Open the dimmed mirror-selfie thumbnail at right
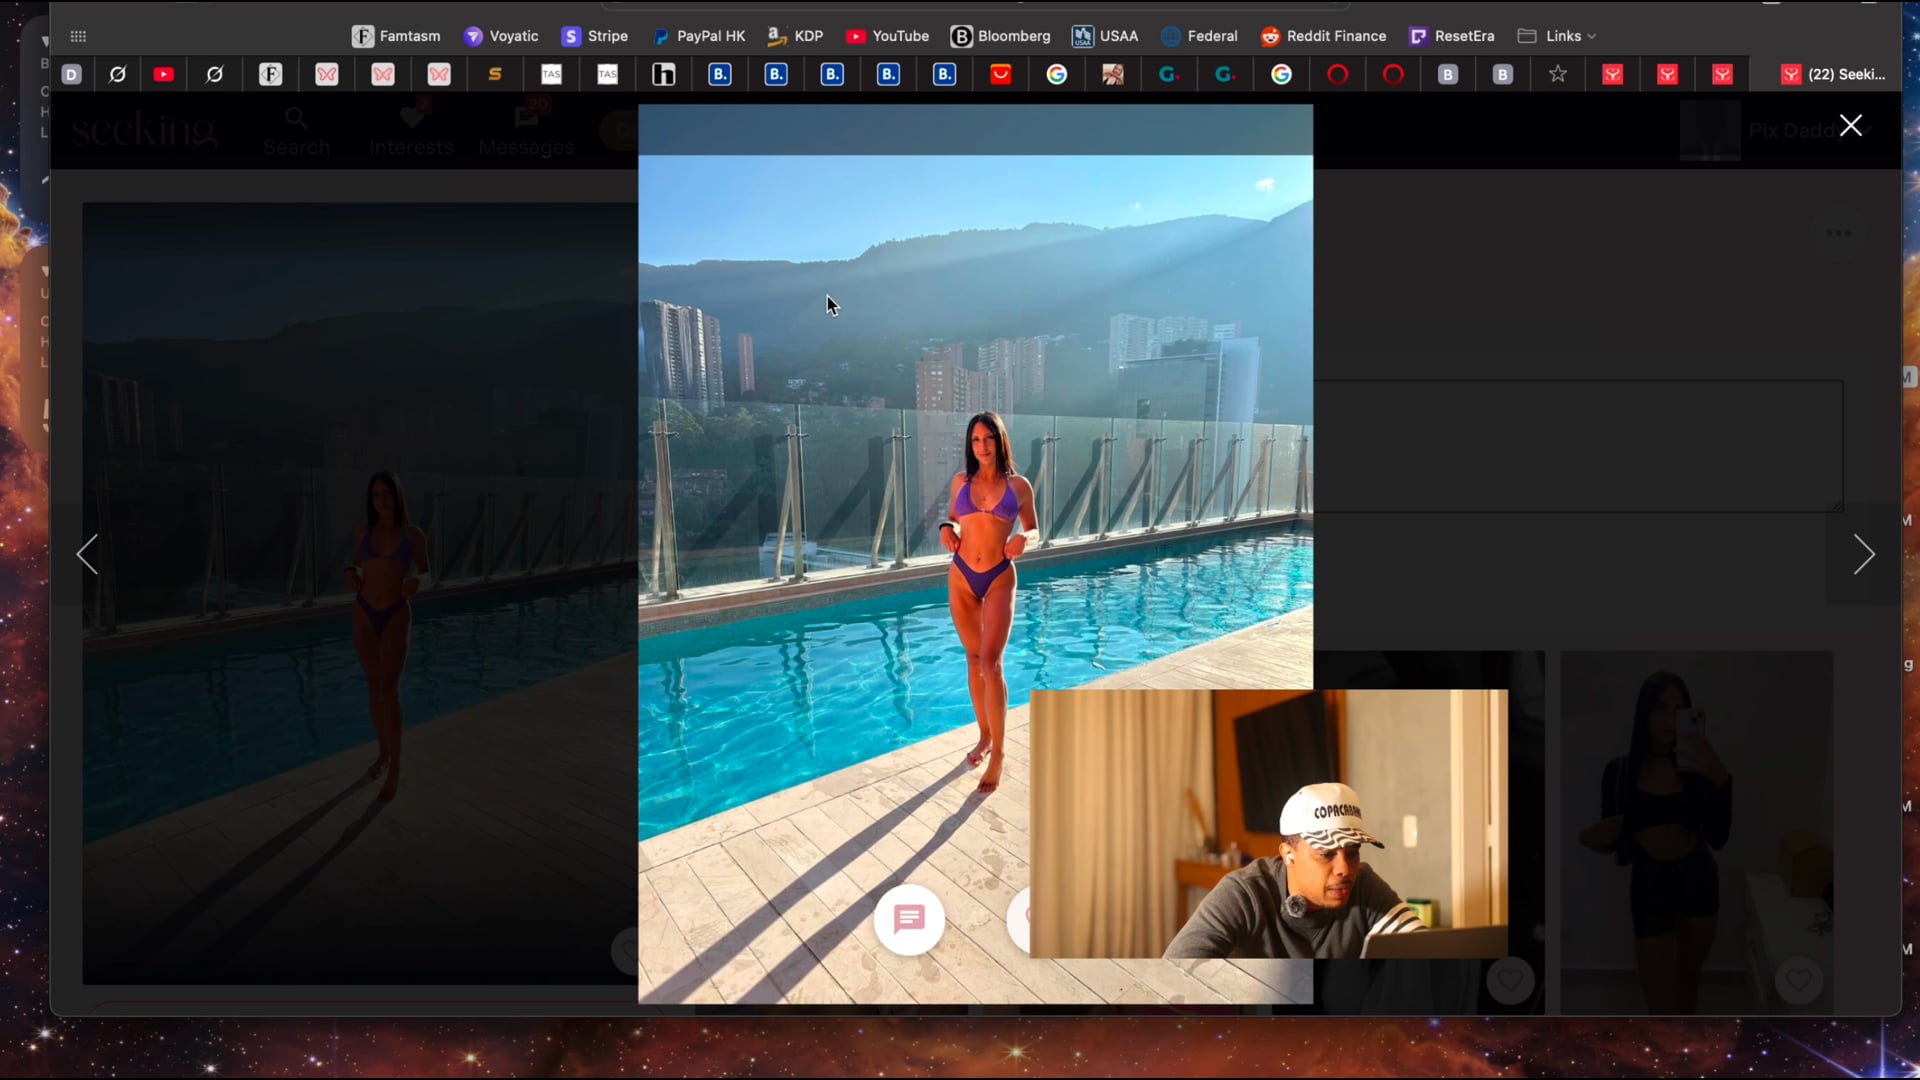This screenshot has width=1920, height=1080. click(x=1697, y=832)
